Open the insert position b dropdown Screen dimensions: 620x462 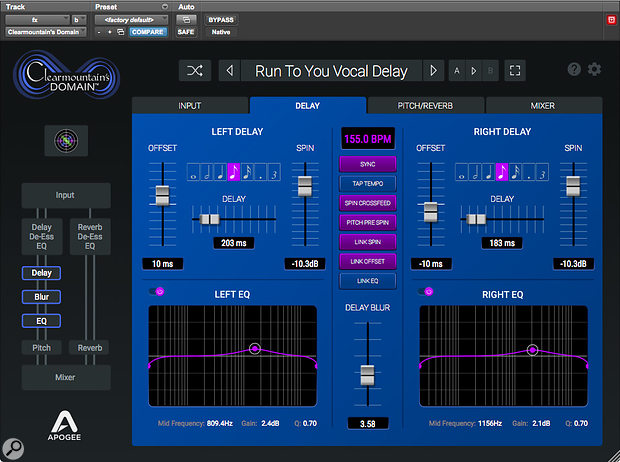[78, 20]
